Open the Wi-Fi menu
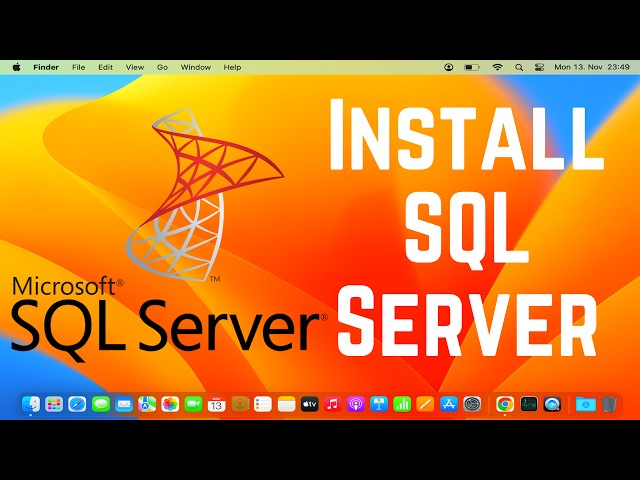Image resolution: width=640 pixels, height=480 pixels. pyautogui.click(x=497, y=67)
